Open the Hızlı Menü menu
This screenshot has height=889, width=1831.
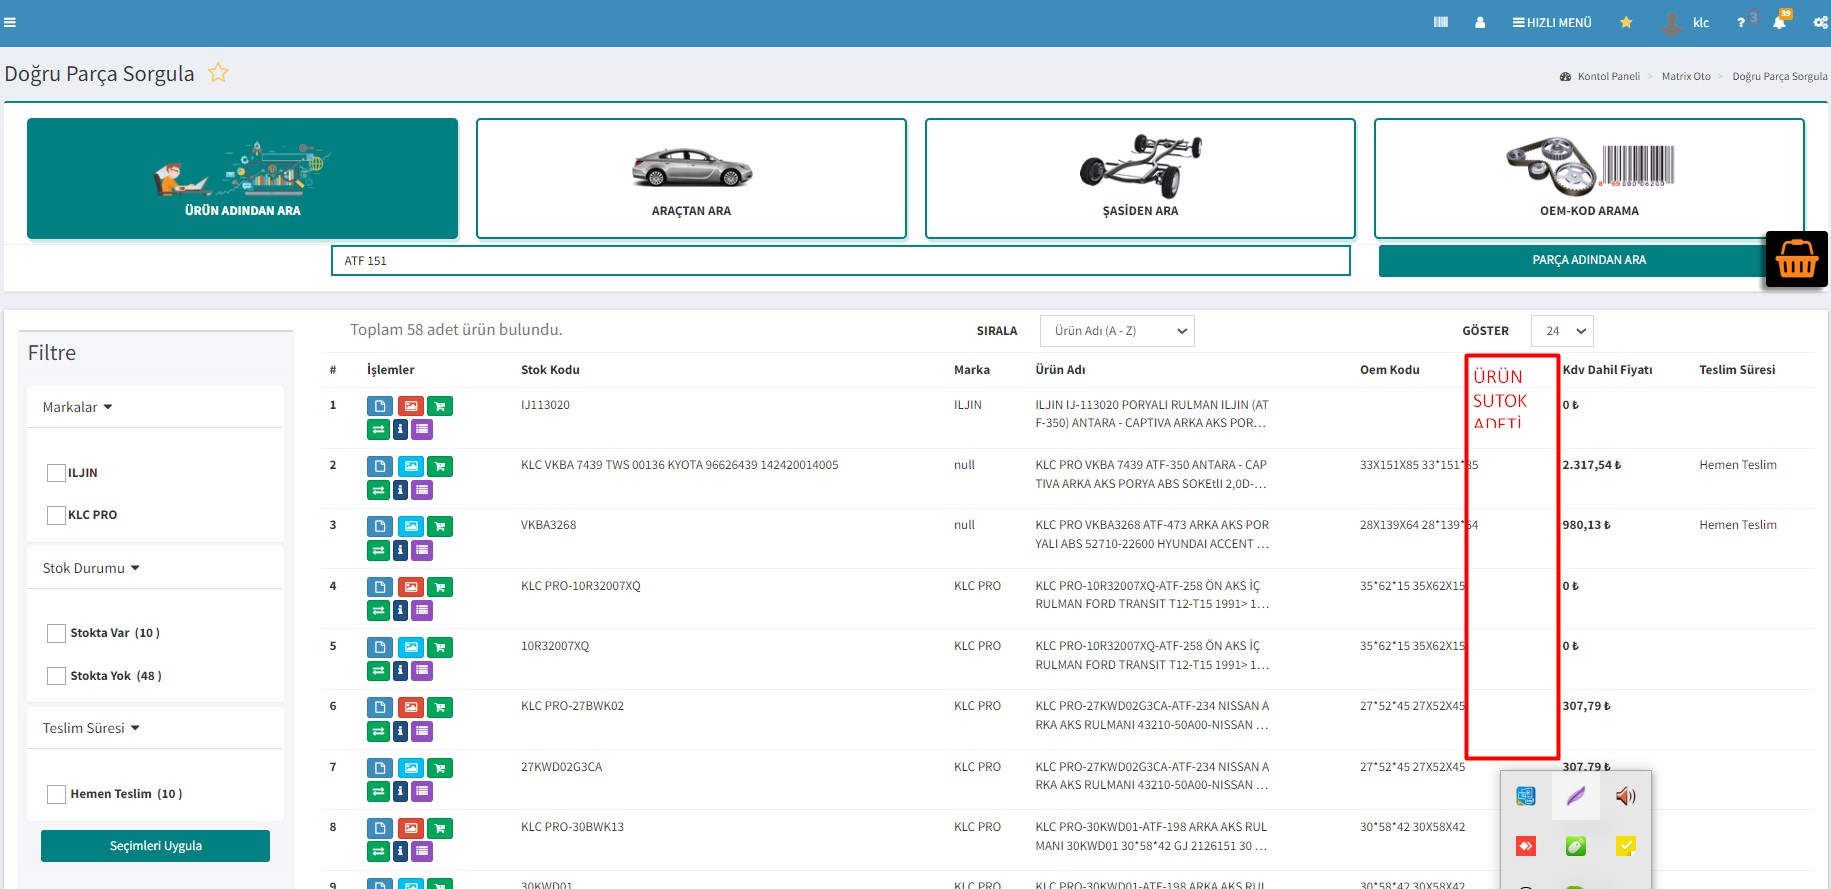1552,22
